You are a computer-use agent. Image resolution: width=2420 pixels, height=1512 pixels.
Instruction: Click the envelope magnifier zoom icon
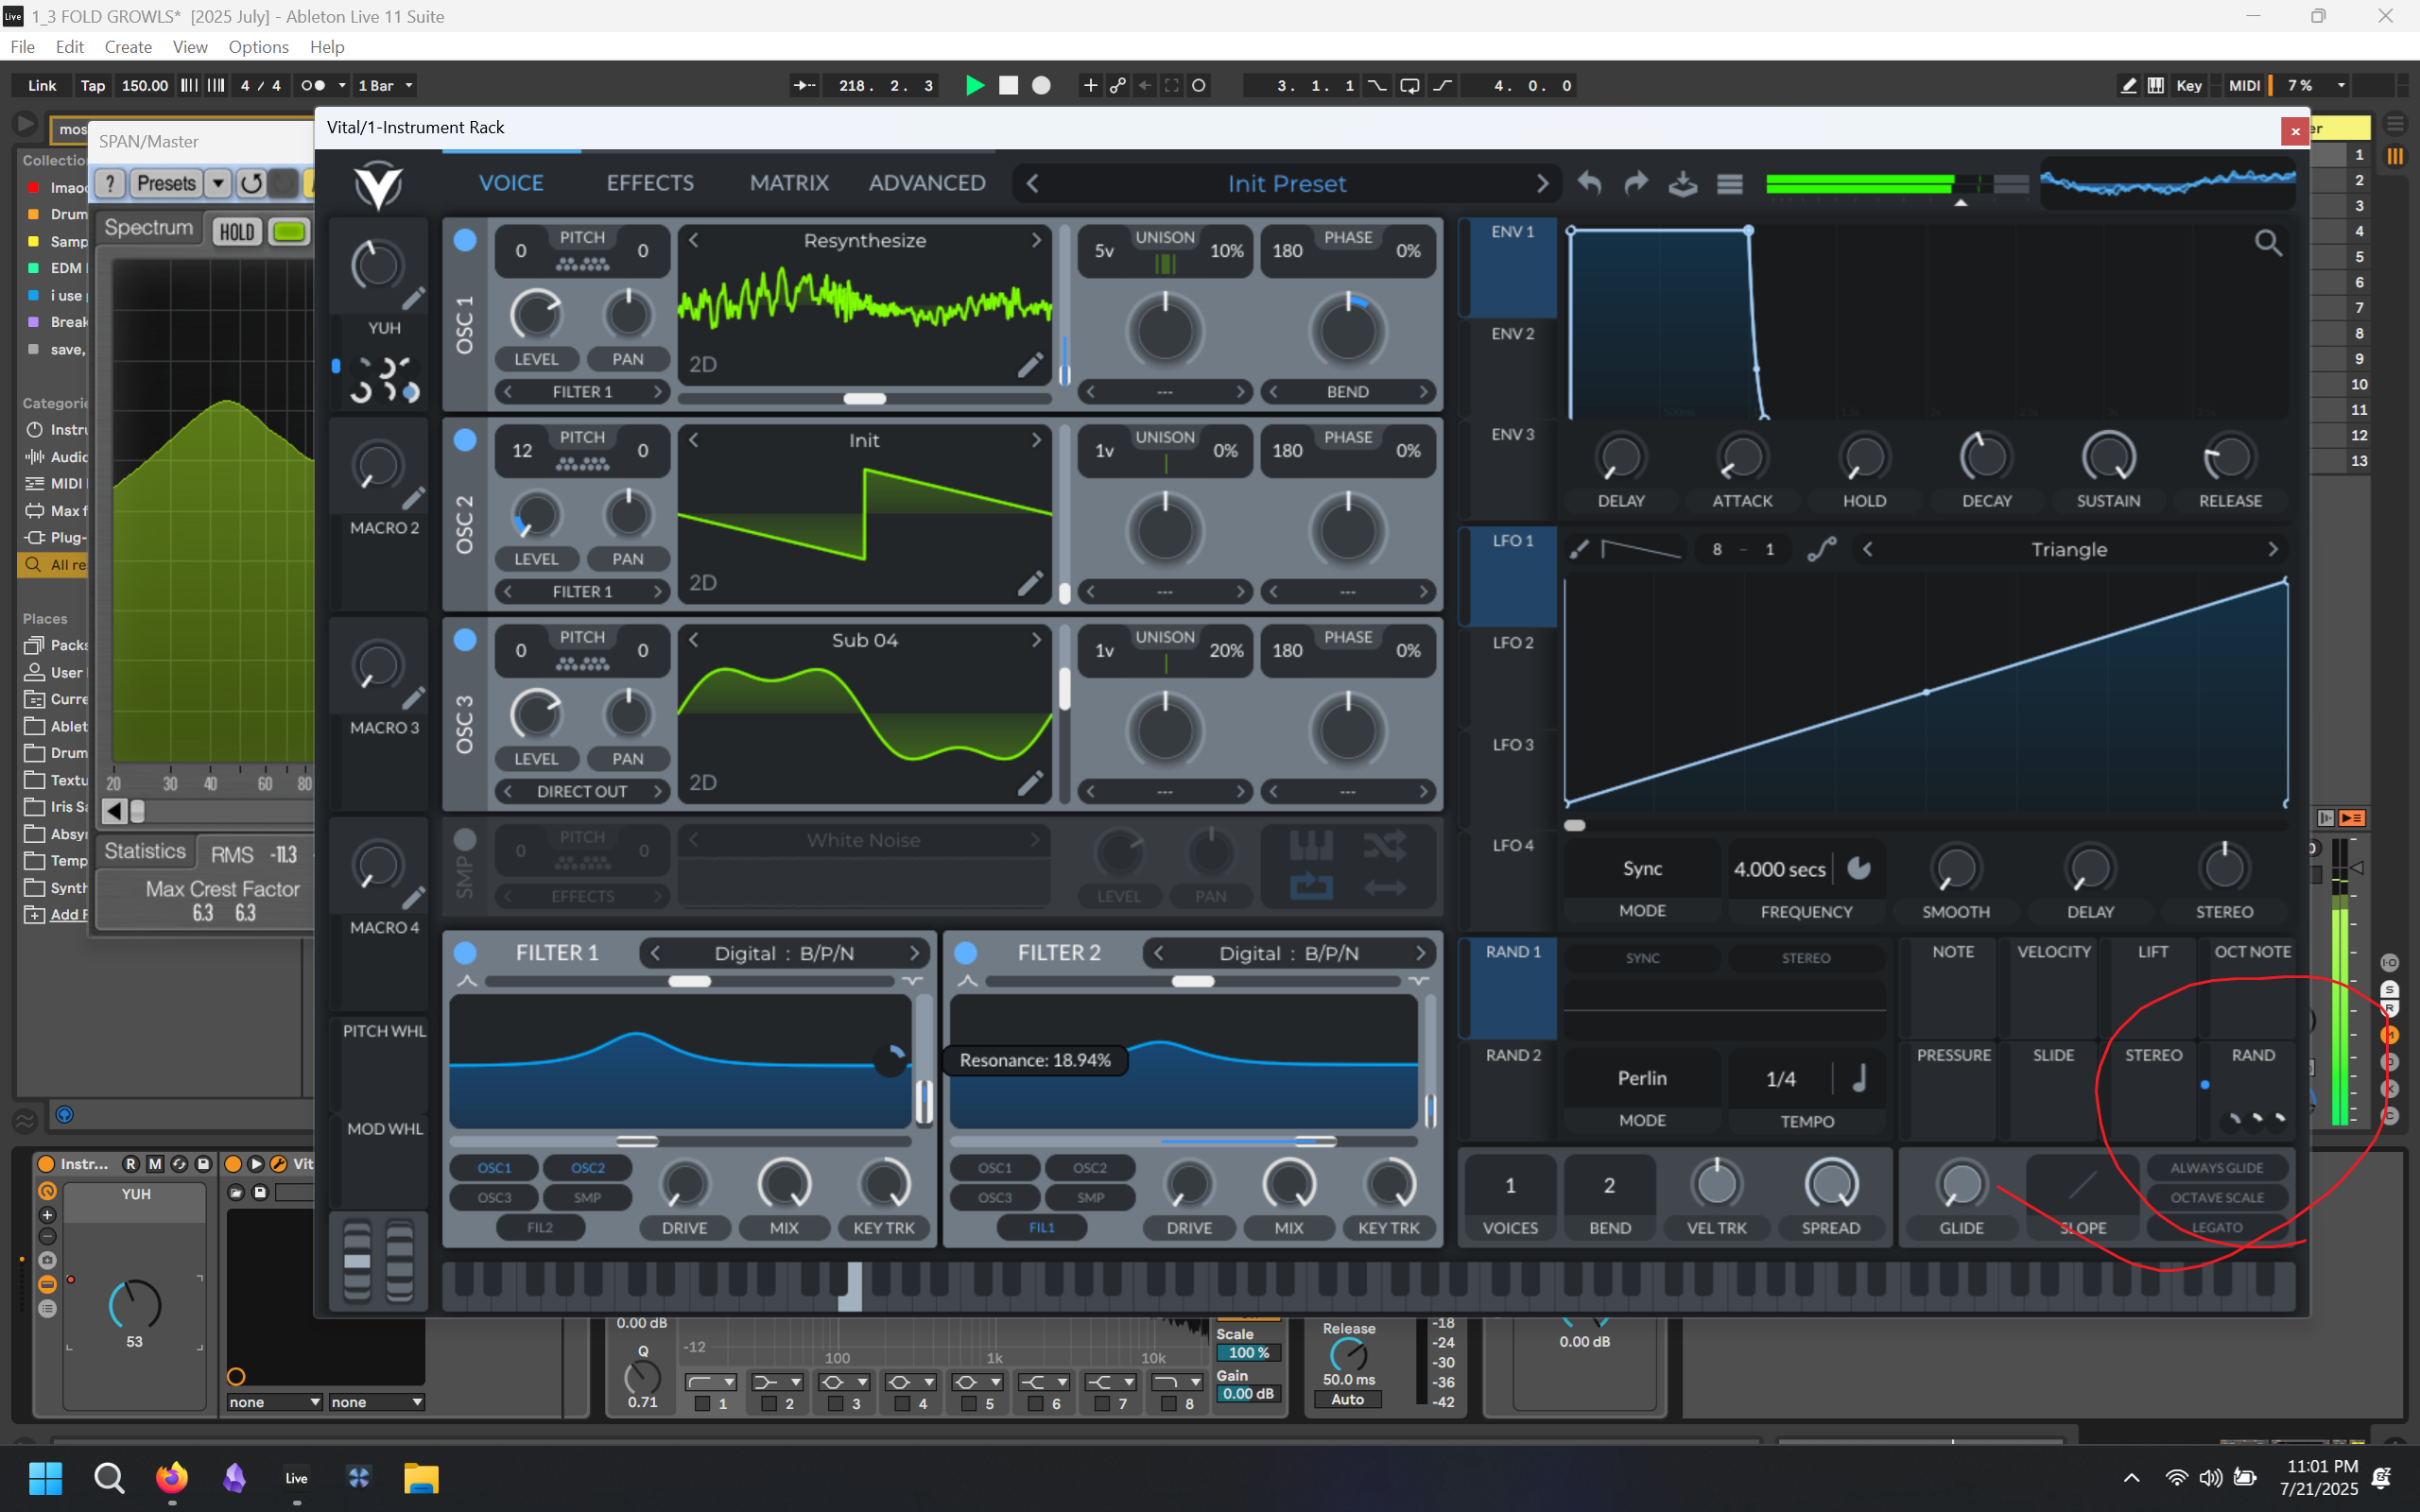[x=2268, y=243]
